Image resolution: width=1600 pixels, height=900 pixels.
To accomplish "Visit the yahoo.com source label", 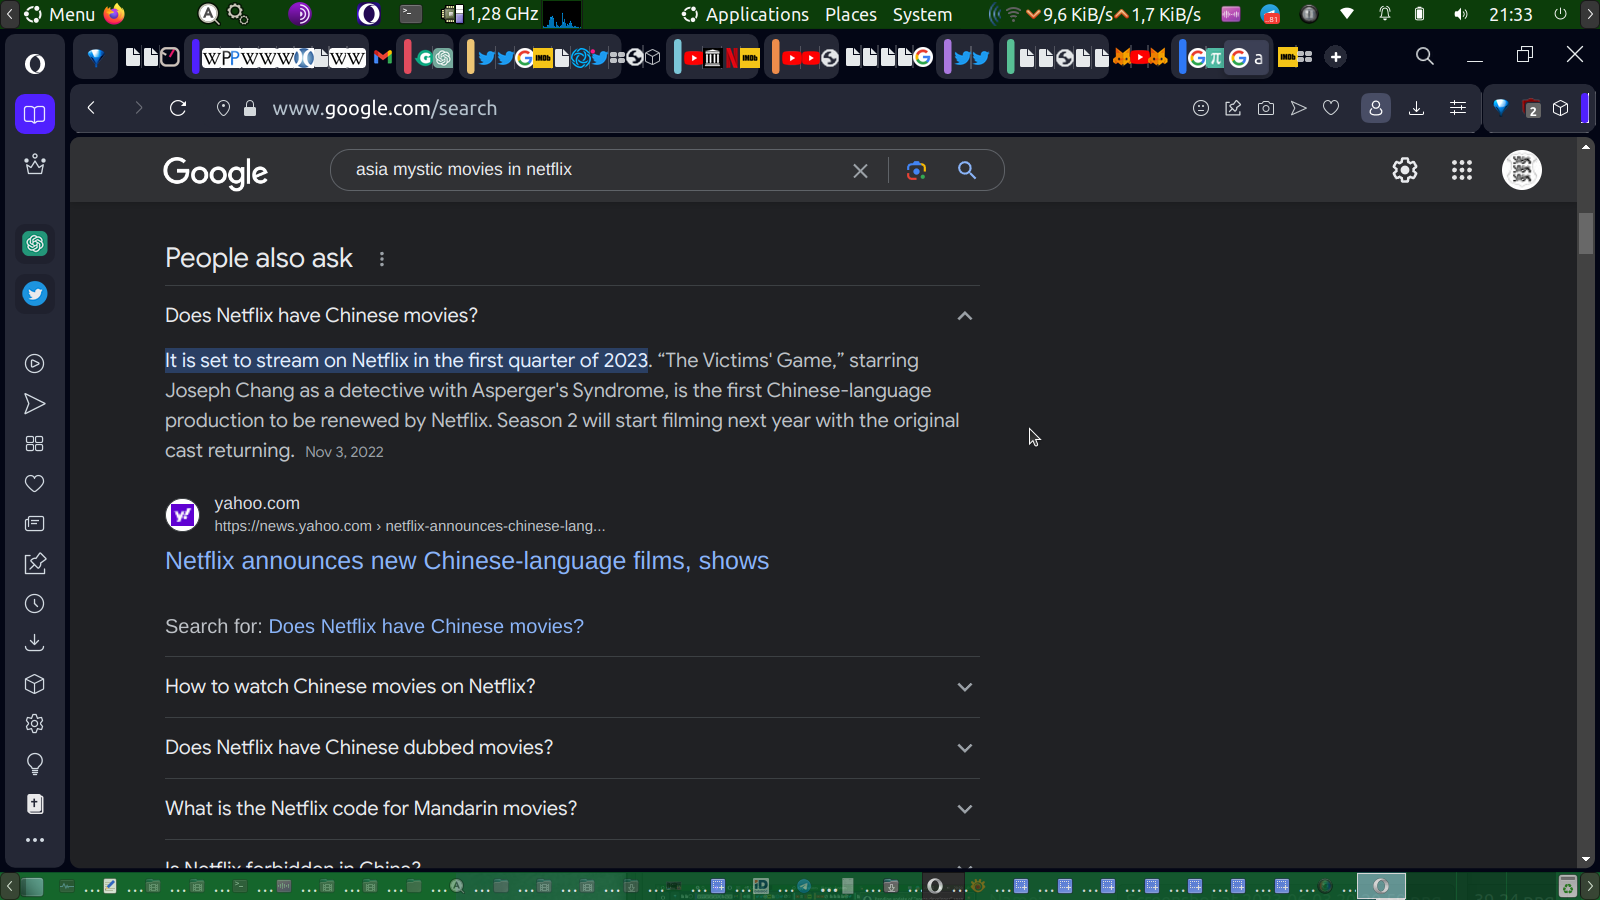I will pyautogui.click(x=257, y=503).
